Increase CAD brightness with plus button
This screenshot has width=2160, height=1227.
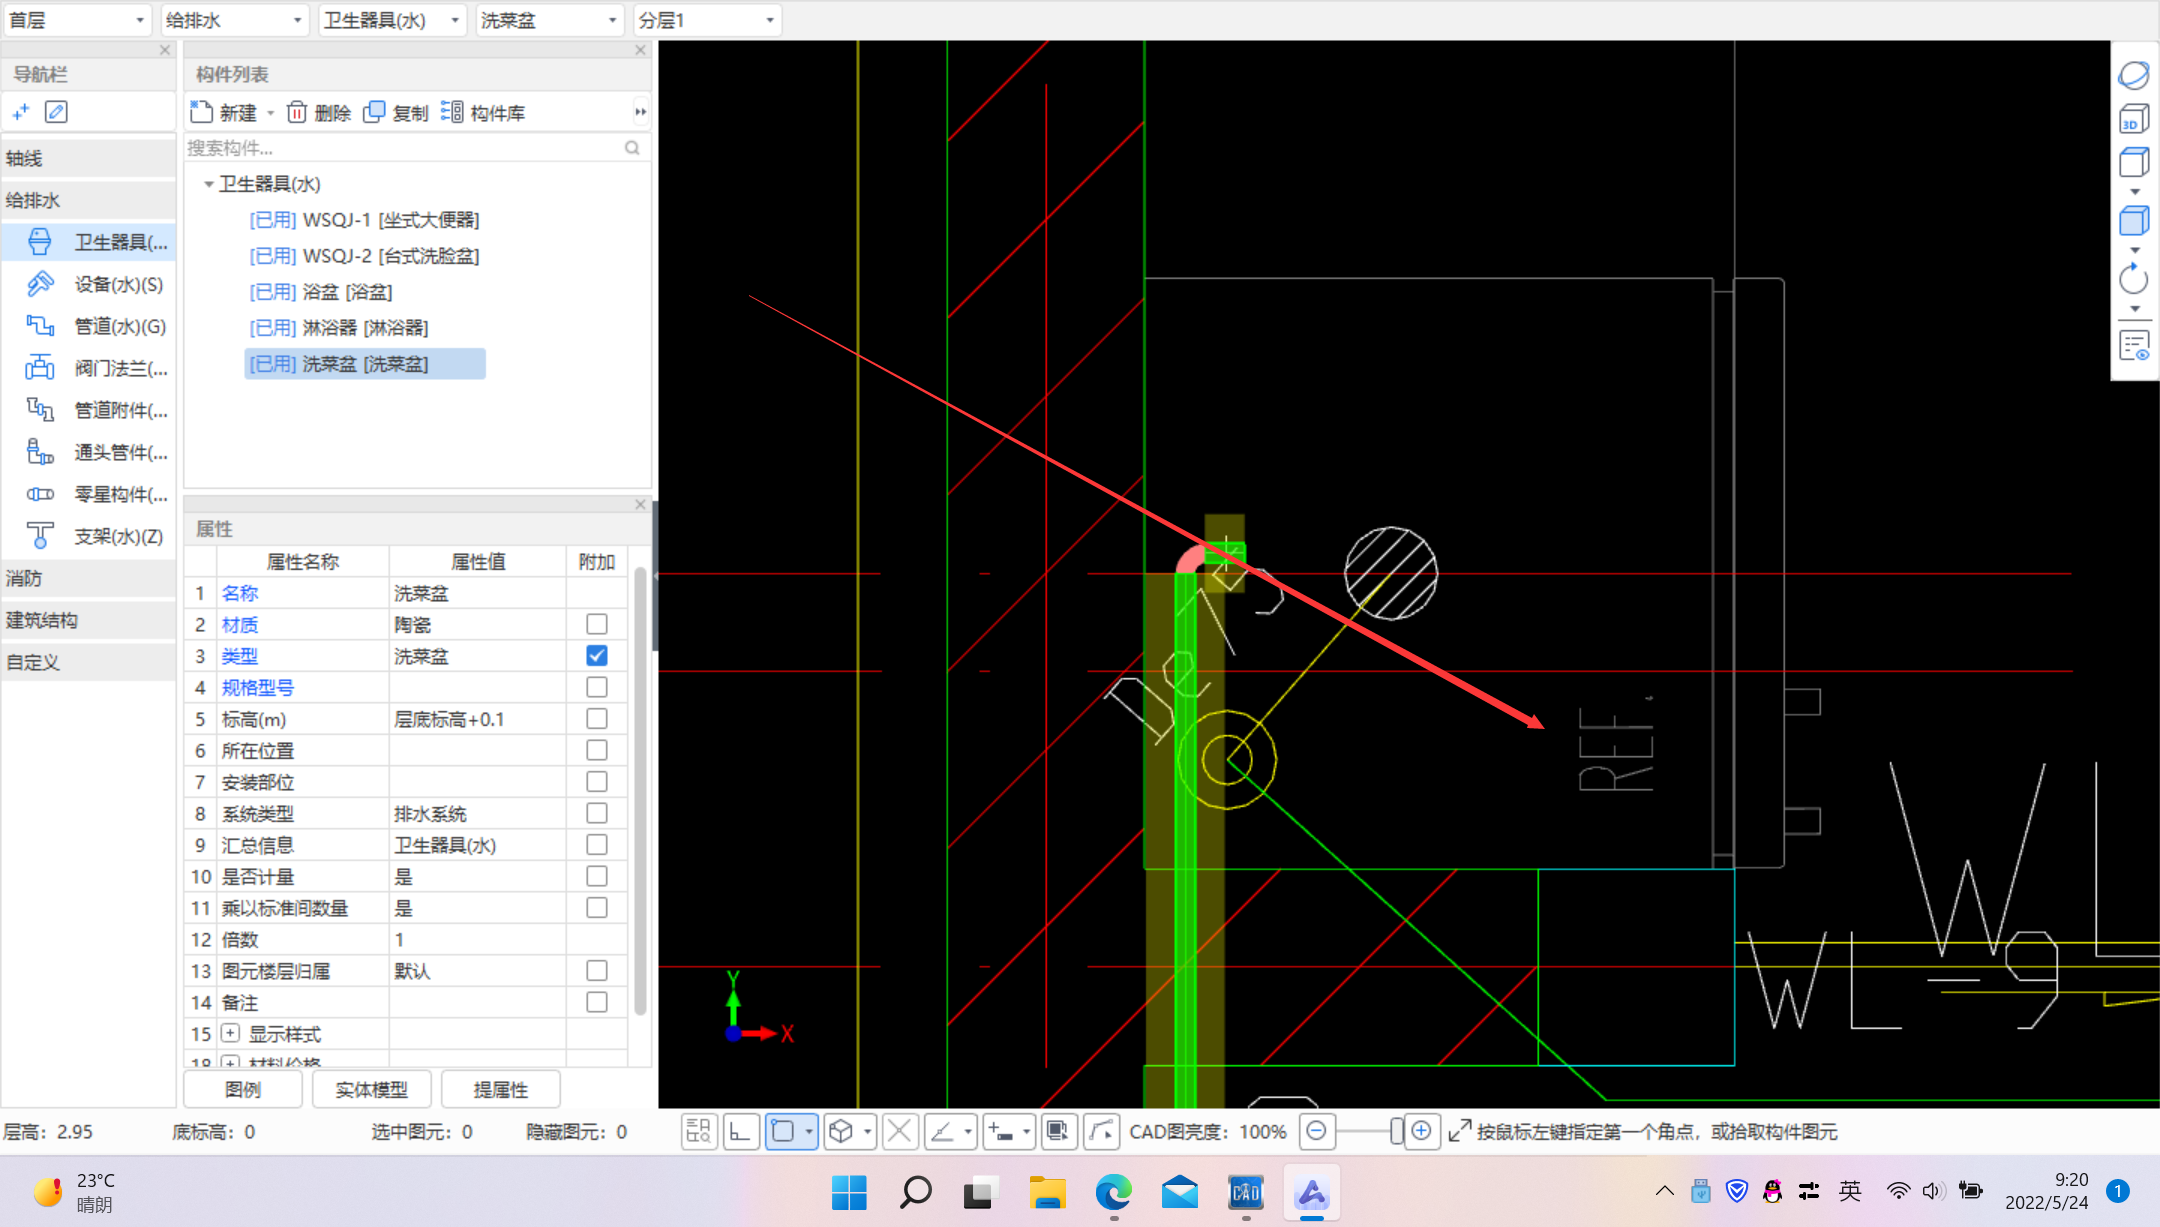[1421, 1131]
